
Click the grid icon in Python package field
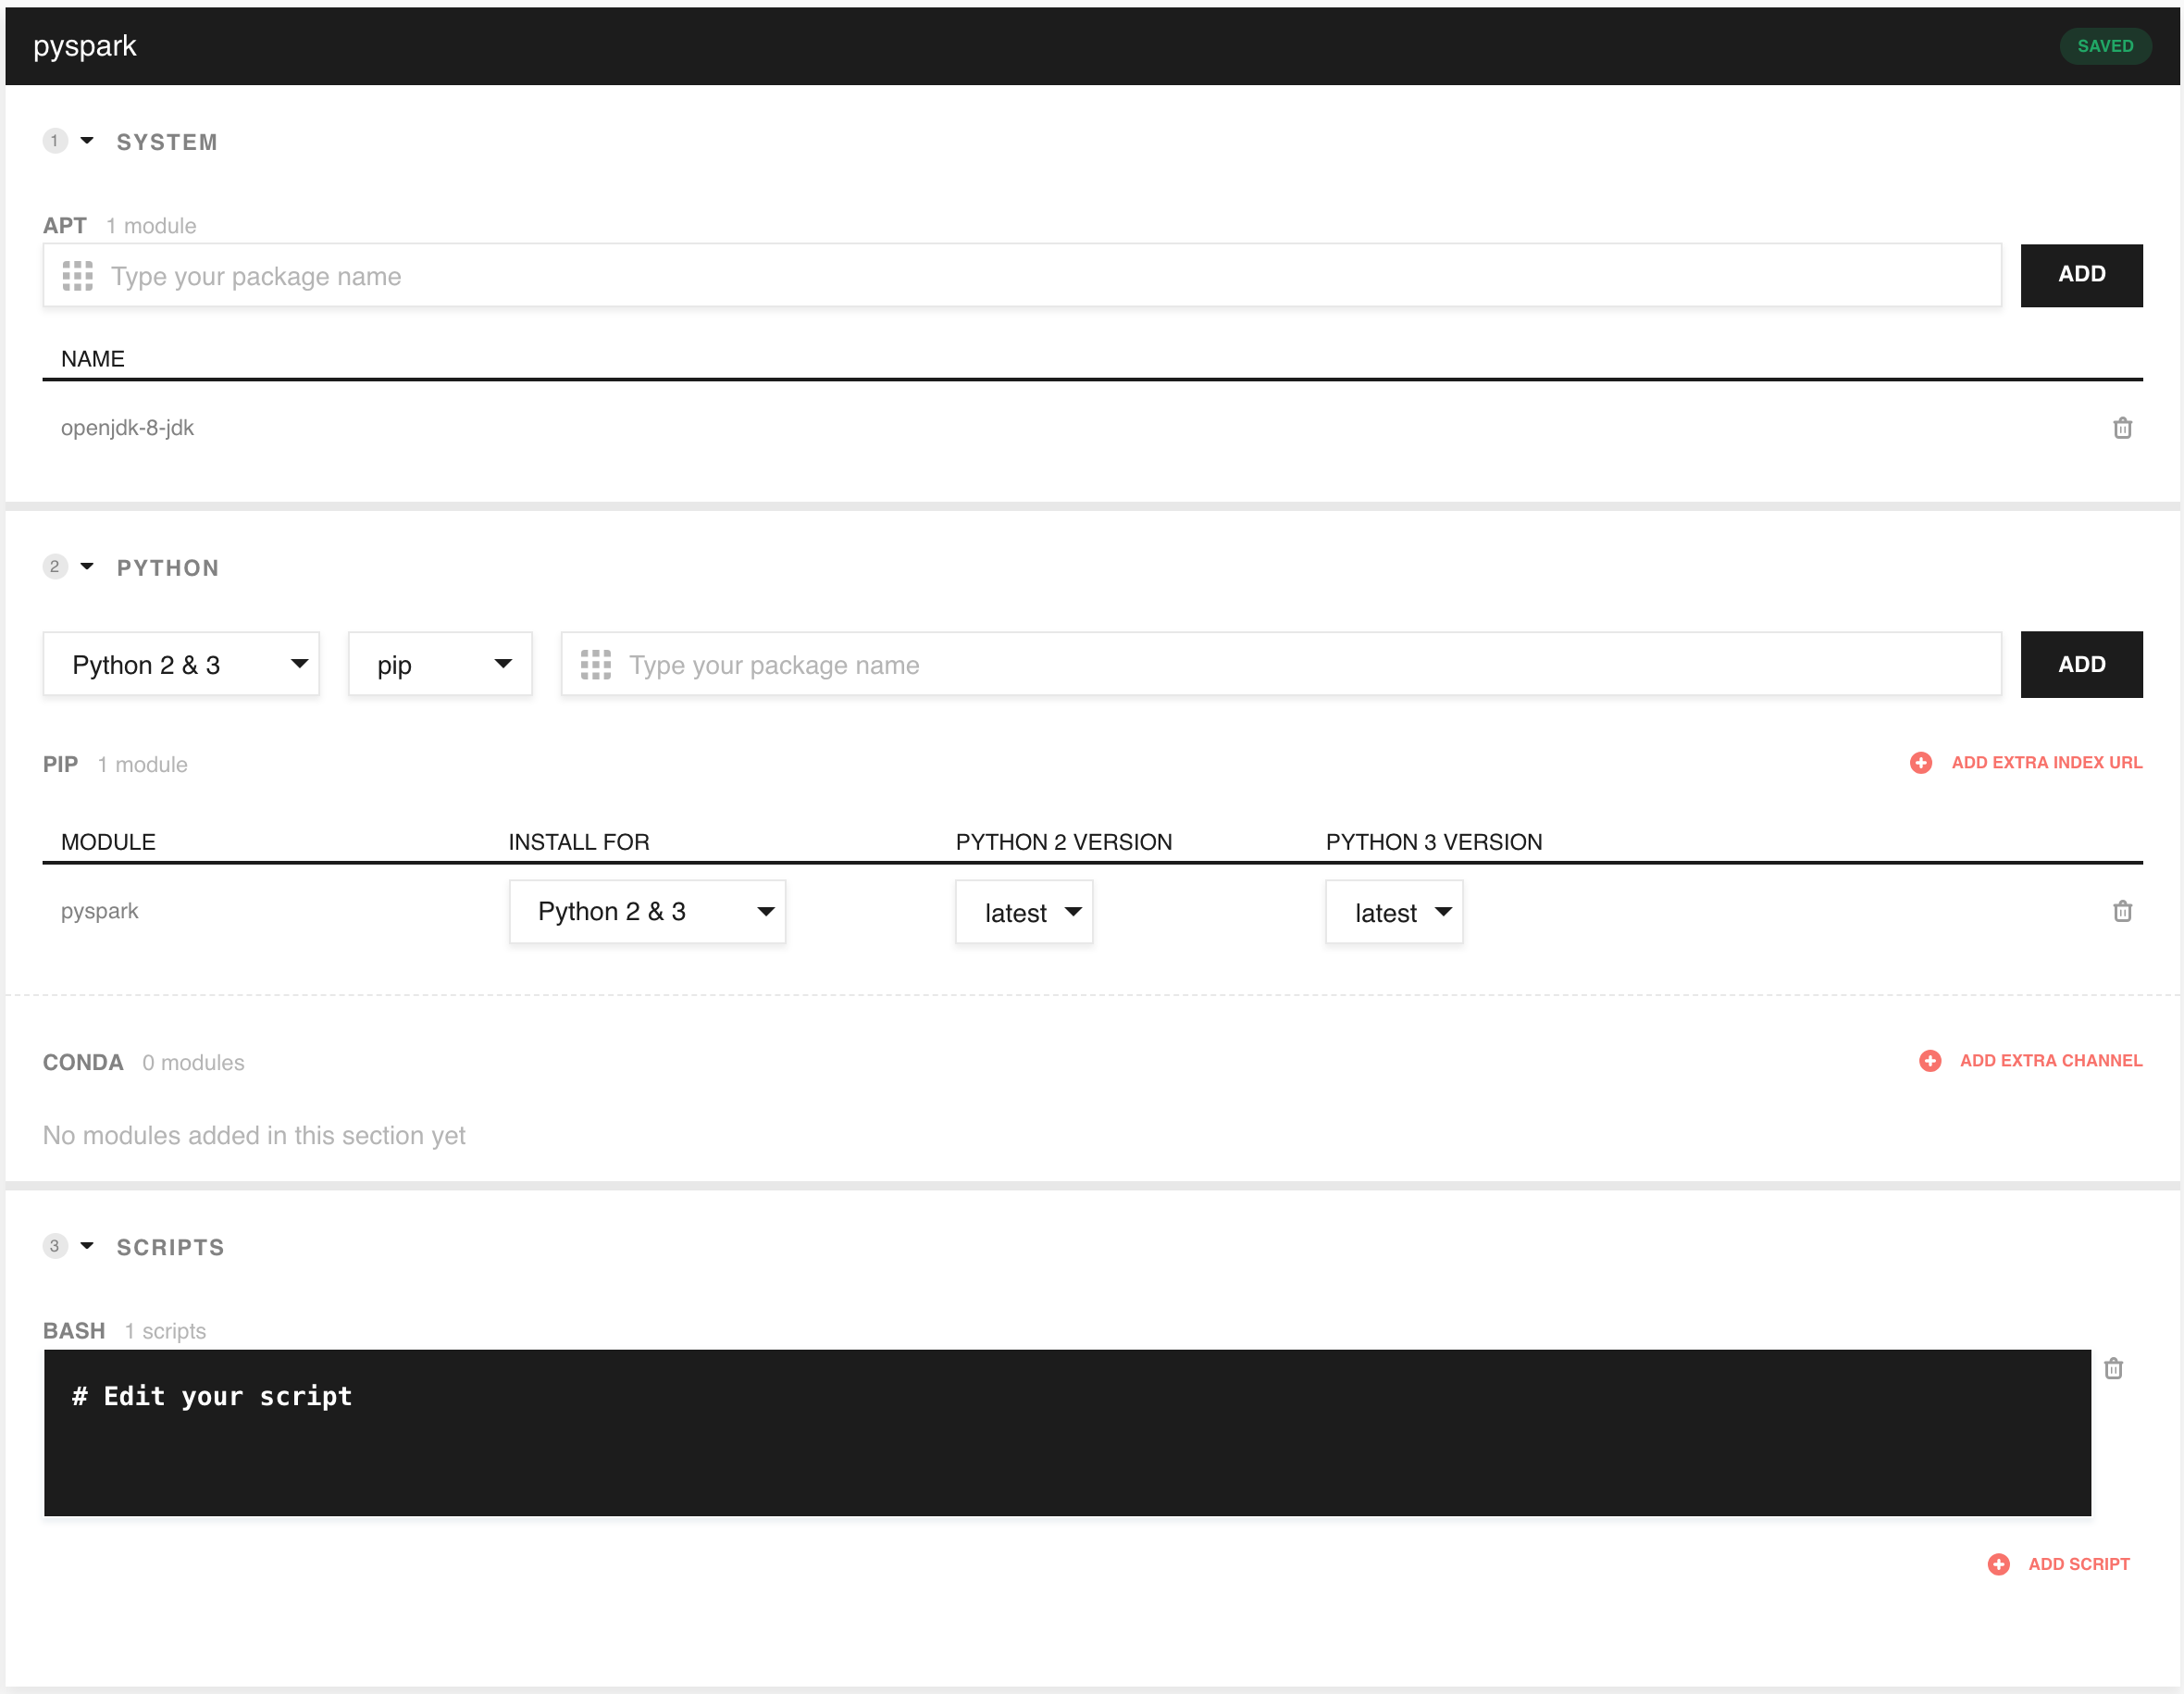coord(596,665)
